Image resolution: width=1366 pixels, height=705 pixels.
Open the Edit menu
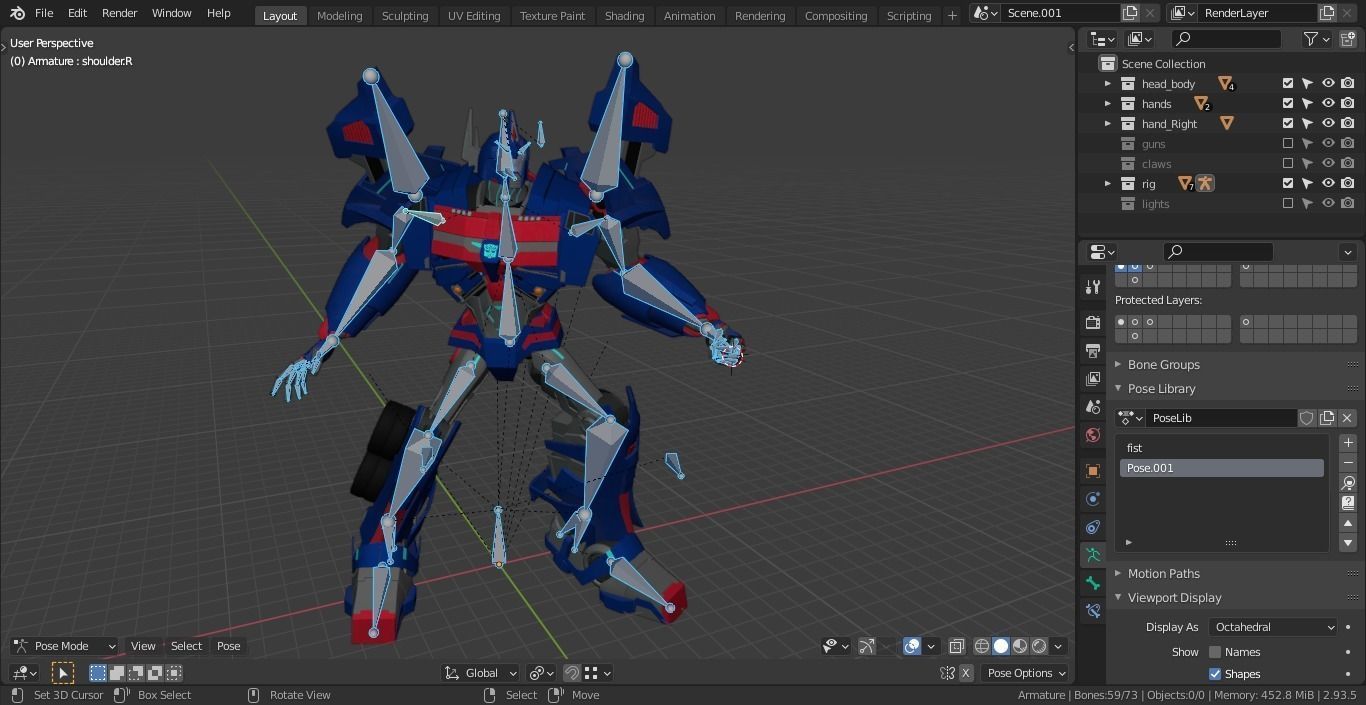pyautogui.click(x=77, y=13)
